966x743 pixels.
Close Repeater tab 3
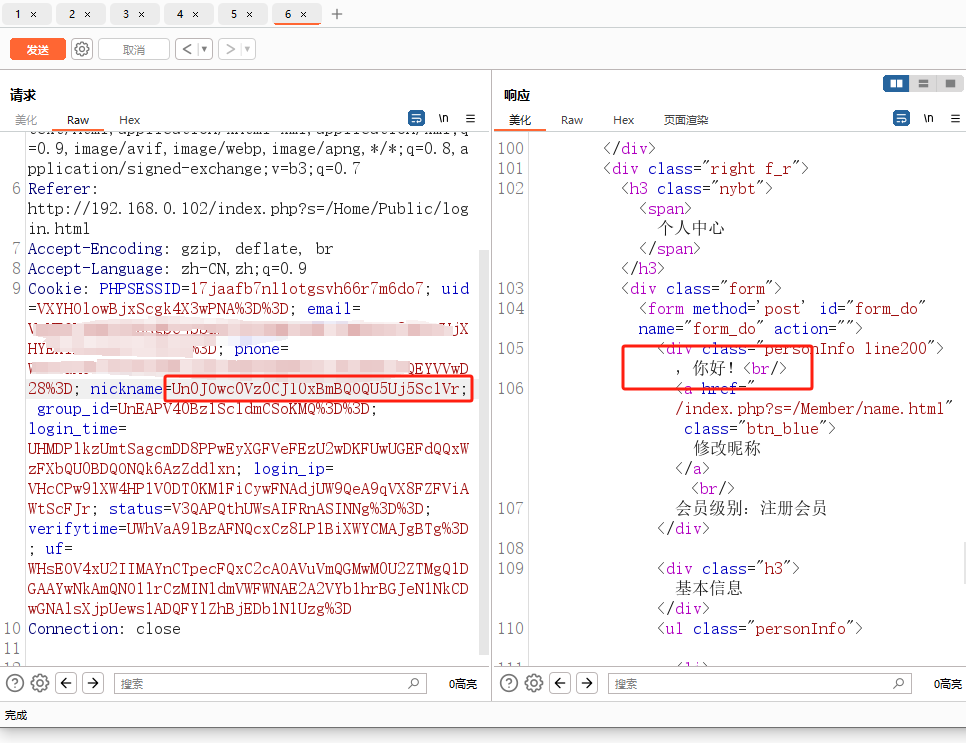pyautogui.click(x=141, y=14)
